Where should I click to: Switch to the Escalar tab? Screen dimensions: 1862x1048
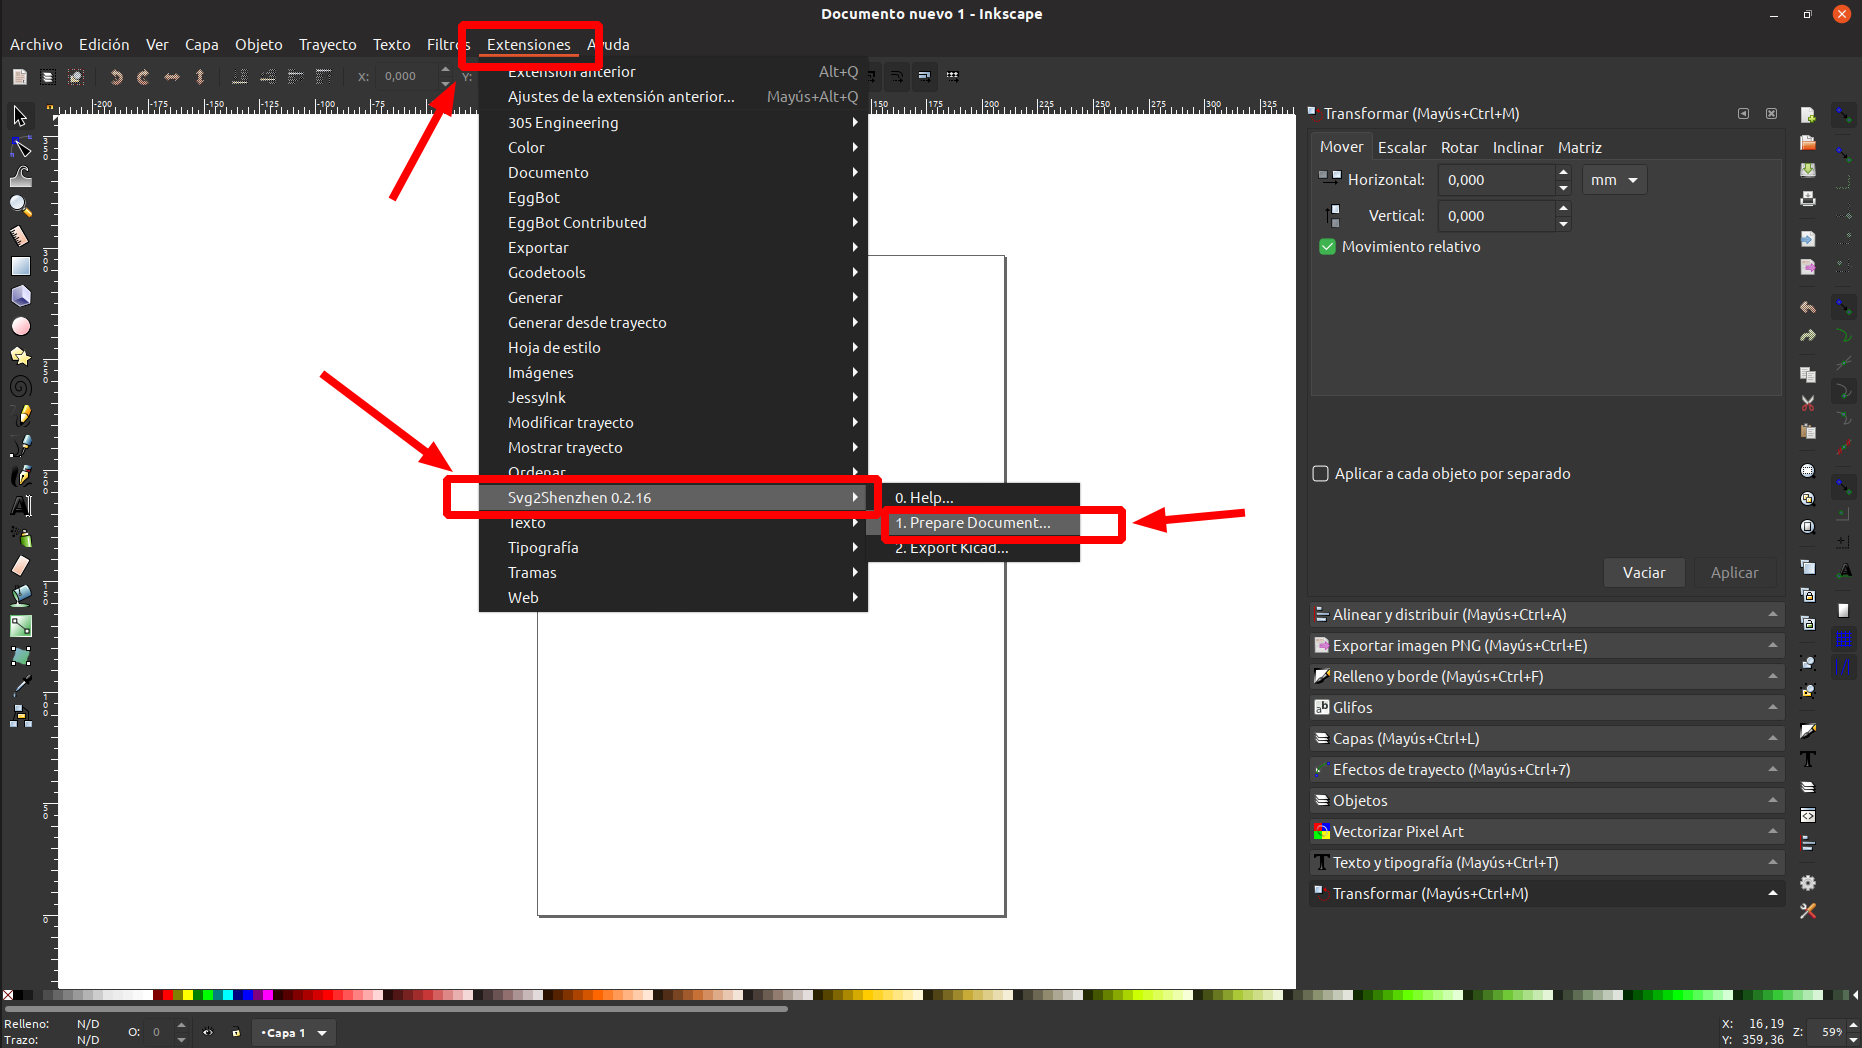(x=1402, y=148)
